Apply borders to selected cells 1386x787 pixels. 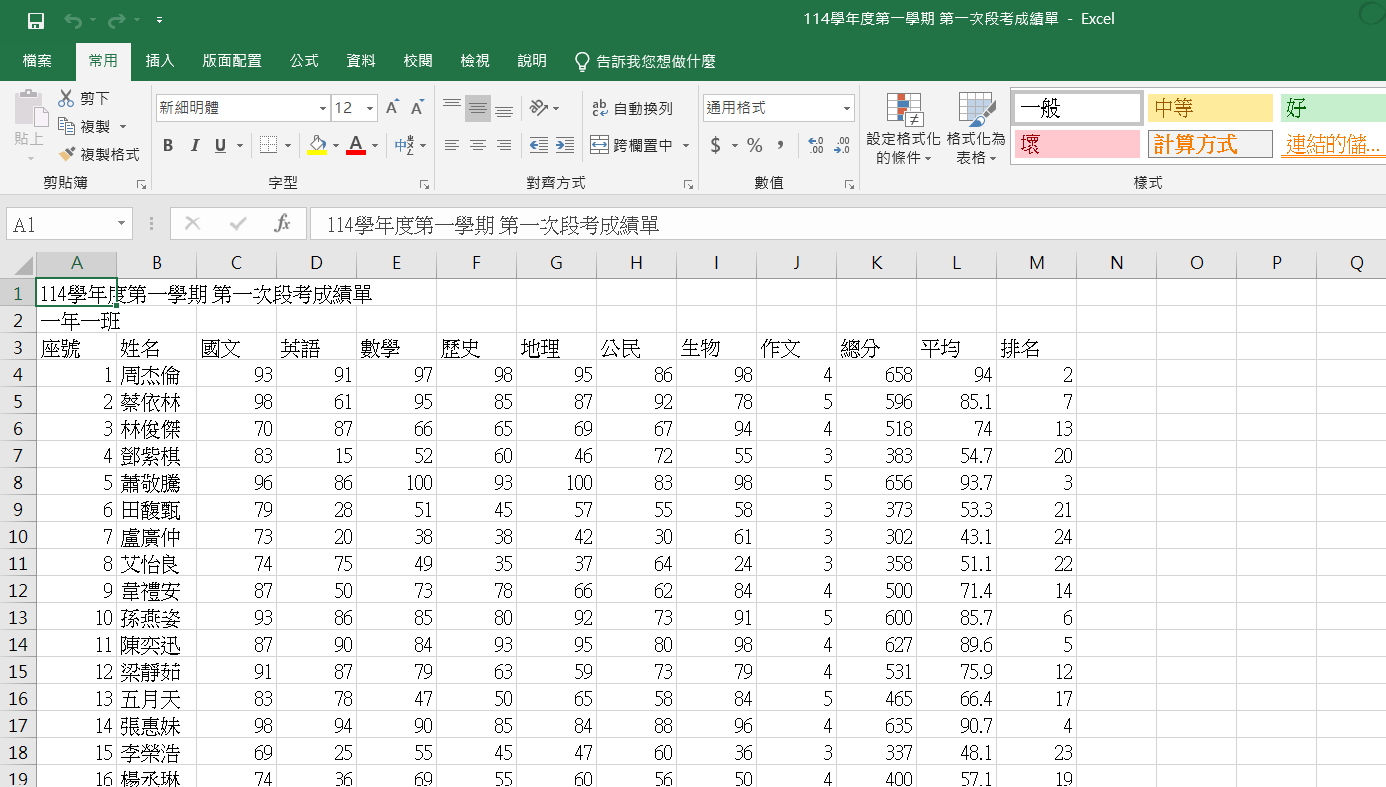pos(267,145)
